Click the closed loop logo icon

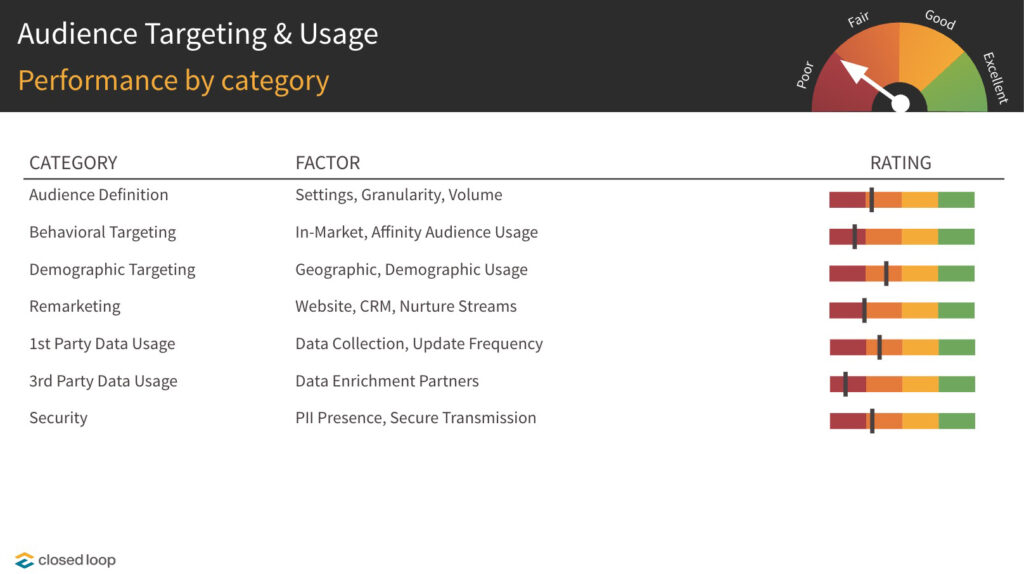point(24,560)
